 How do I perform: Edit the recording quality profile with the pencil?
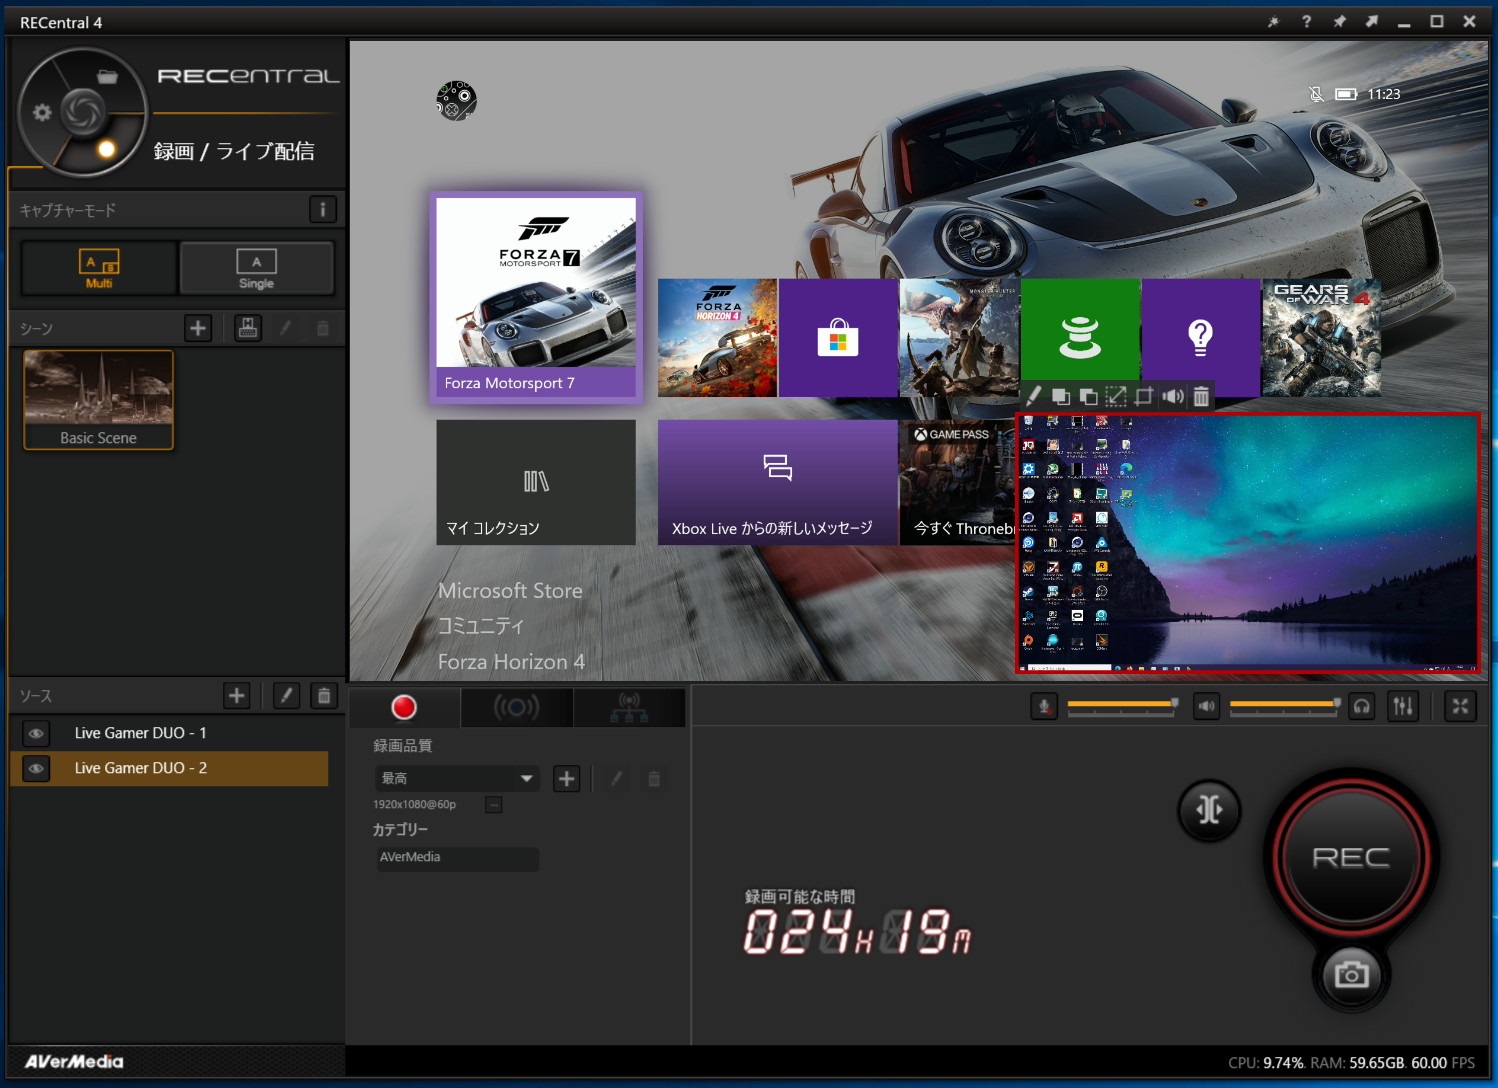tap(617, 778)
